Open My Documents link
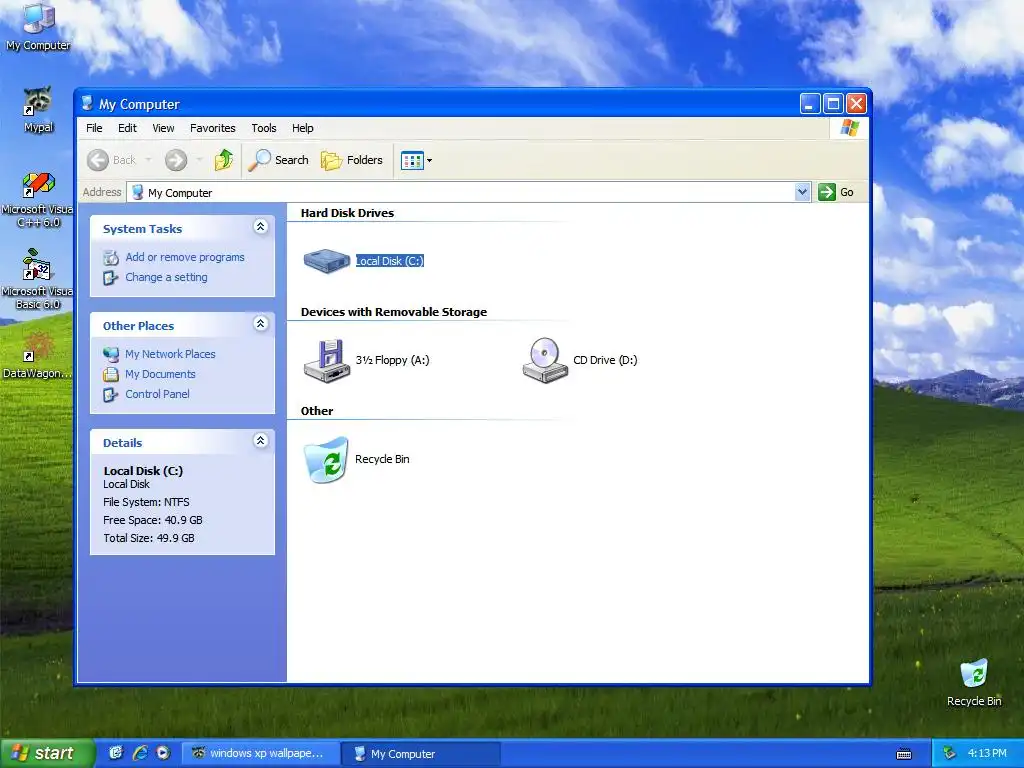The width and height of the screenshot is (1024, 768). [x=160, y=374]
